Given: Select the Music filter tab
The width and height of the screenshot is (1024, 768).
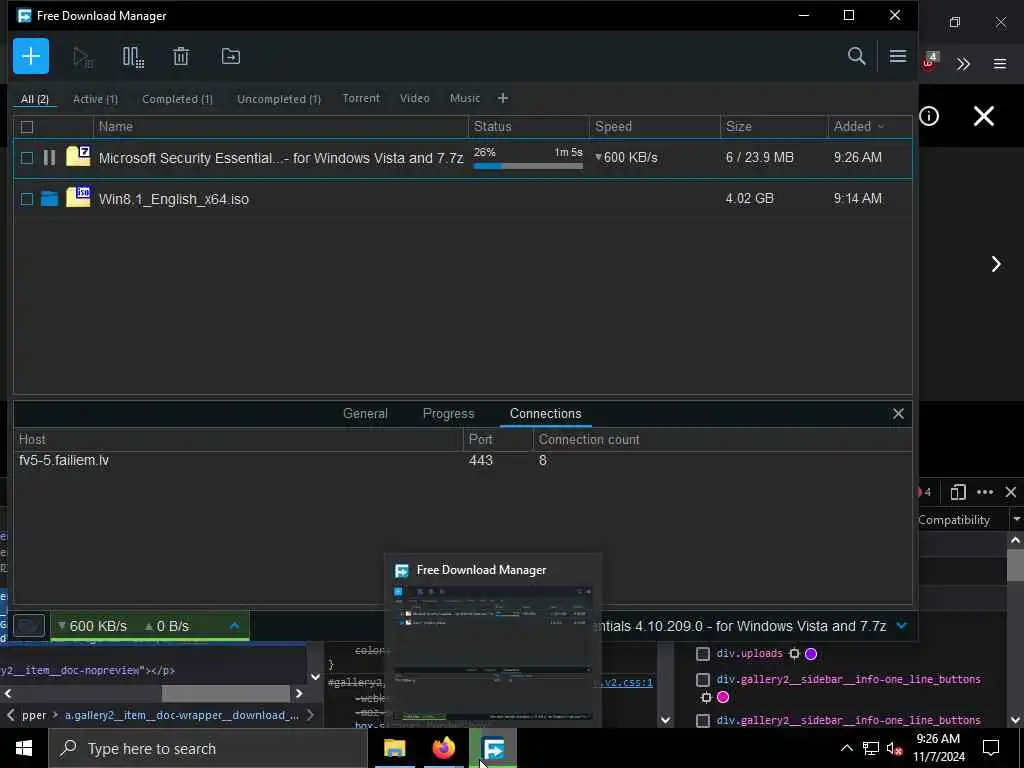Looking at the screenshot, I should [x=465, y=98].
